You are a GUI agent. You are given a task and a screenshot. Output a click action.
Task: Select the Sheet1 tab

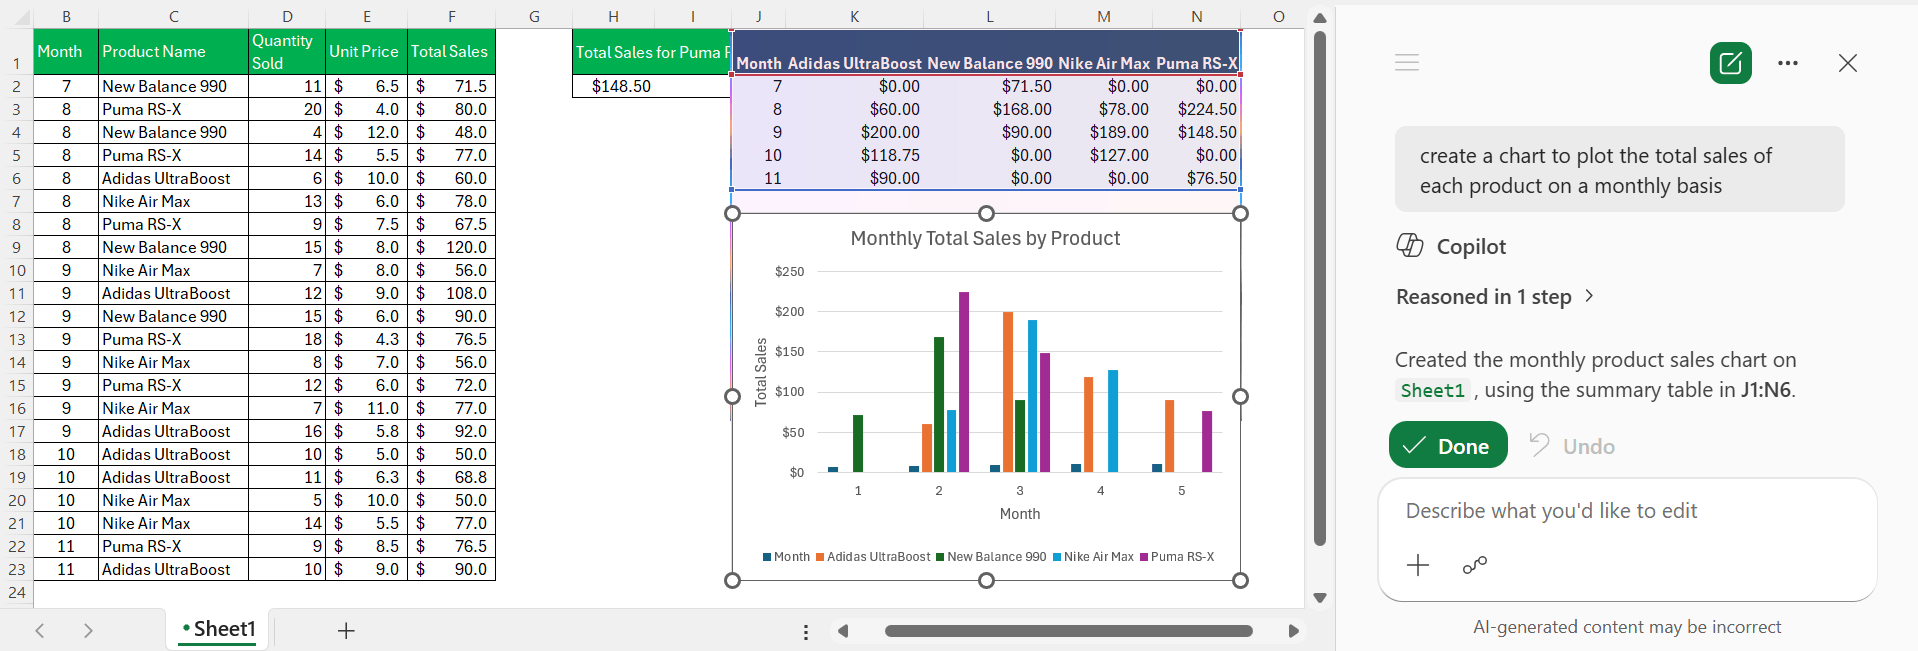218,629
